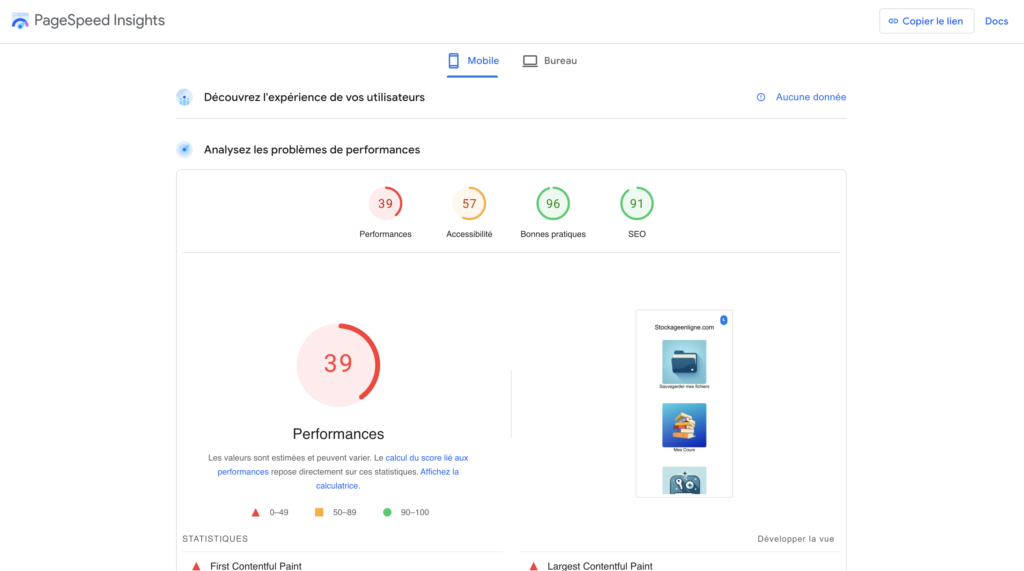The image size is (1024, 571).
Task: Open the Docs link
Action: pos(996,21)
